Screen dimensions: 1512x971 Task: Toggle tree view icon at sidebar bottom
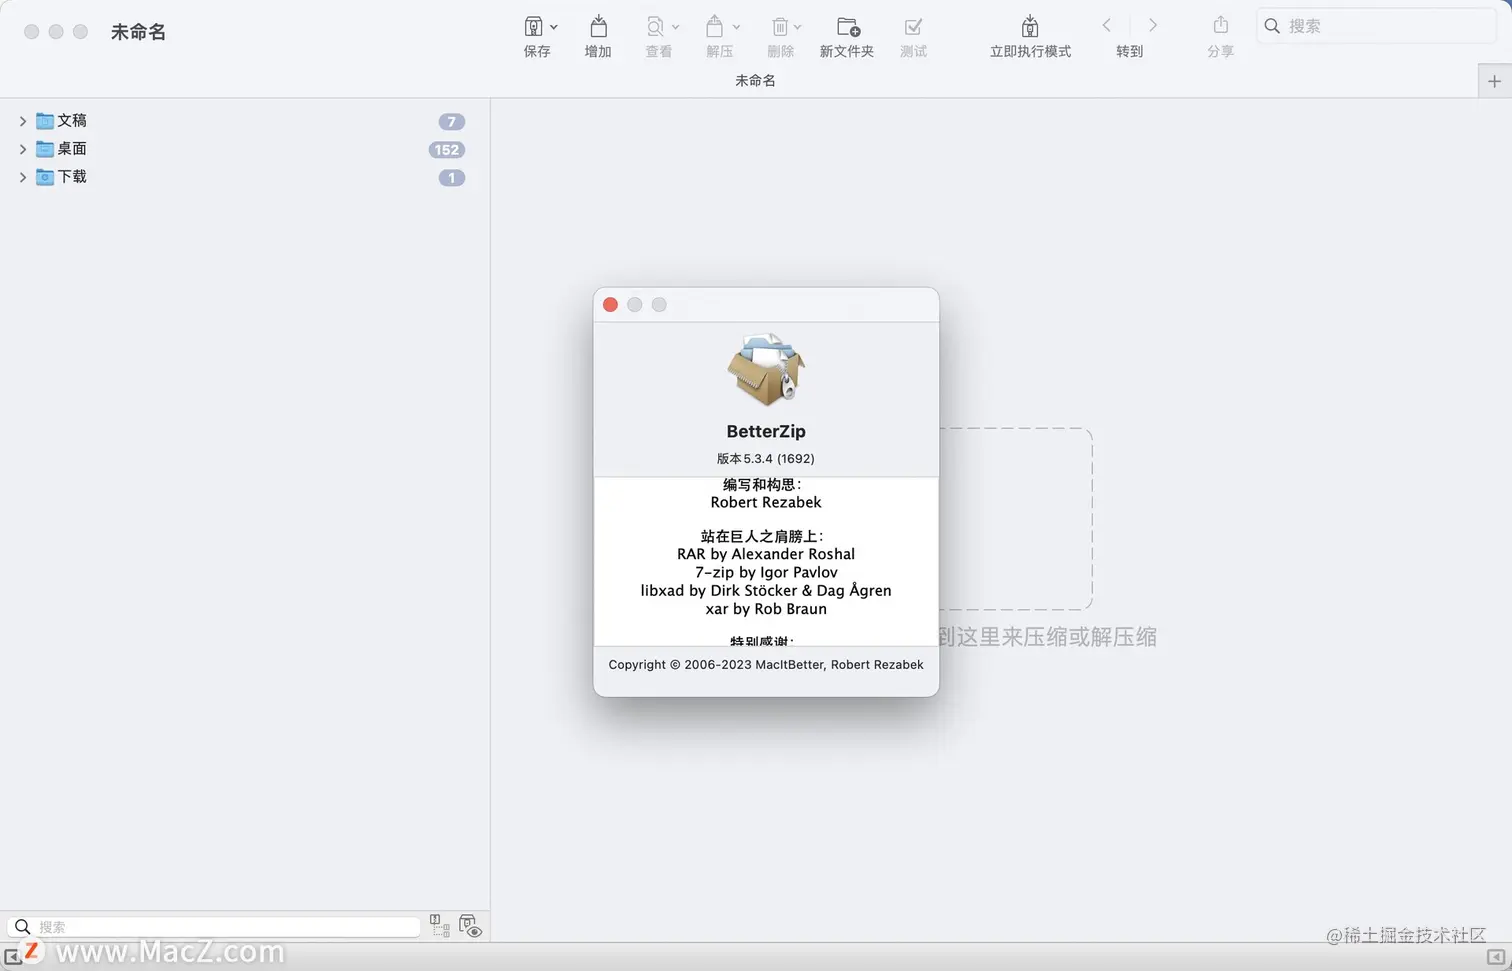tap(440, 926)
